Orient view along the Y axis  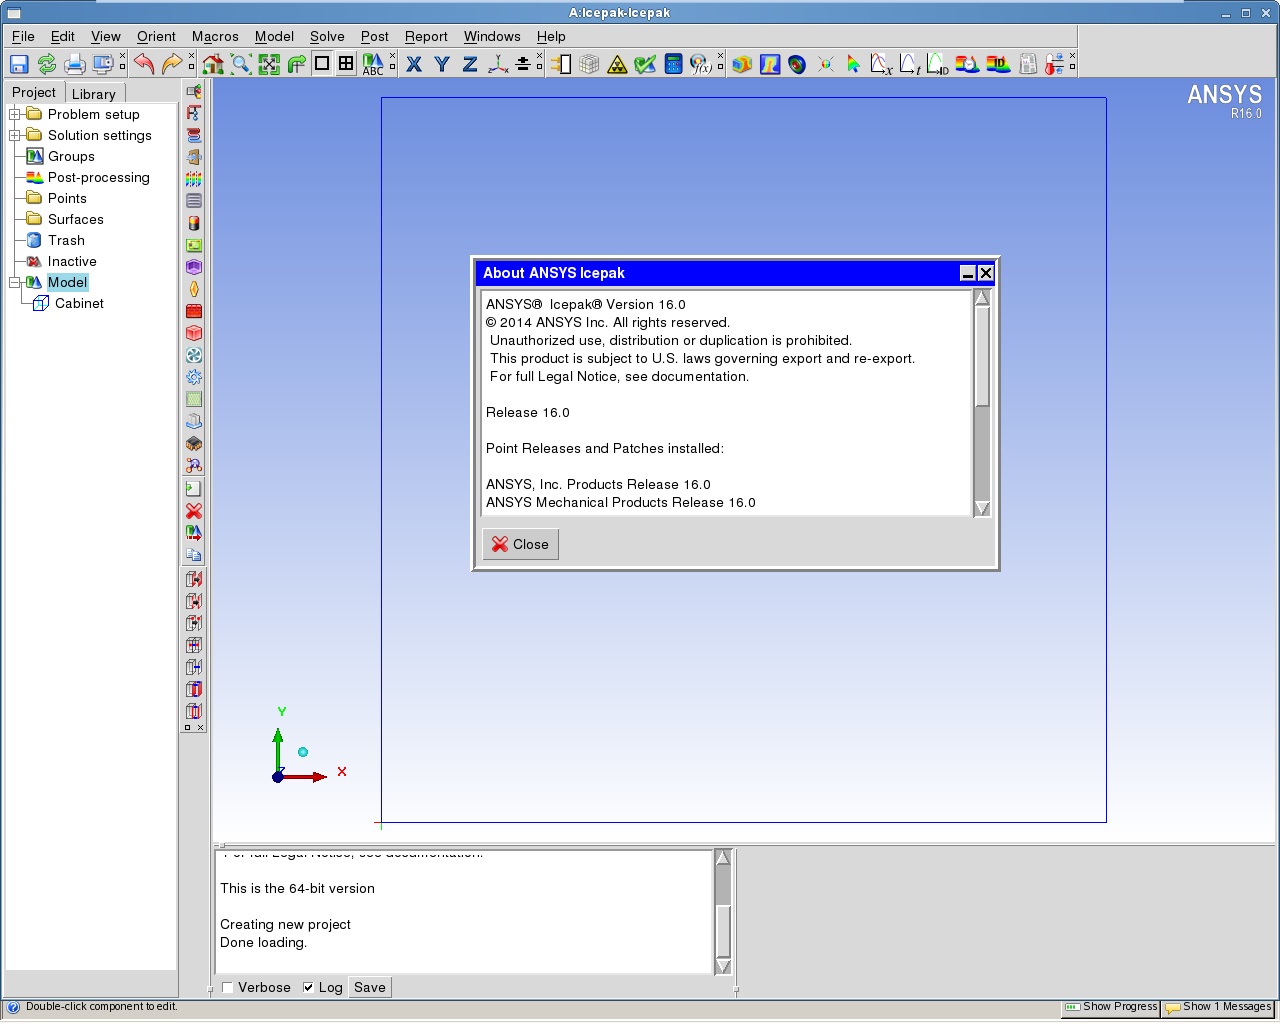pos(442,64)
